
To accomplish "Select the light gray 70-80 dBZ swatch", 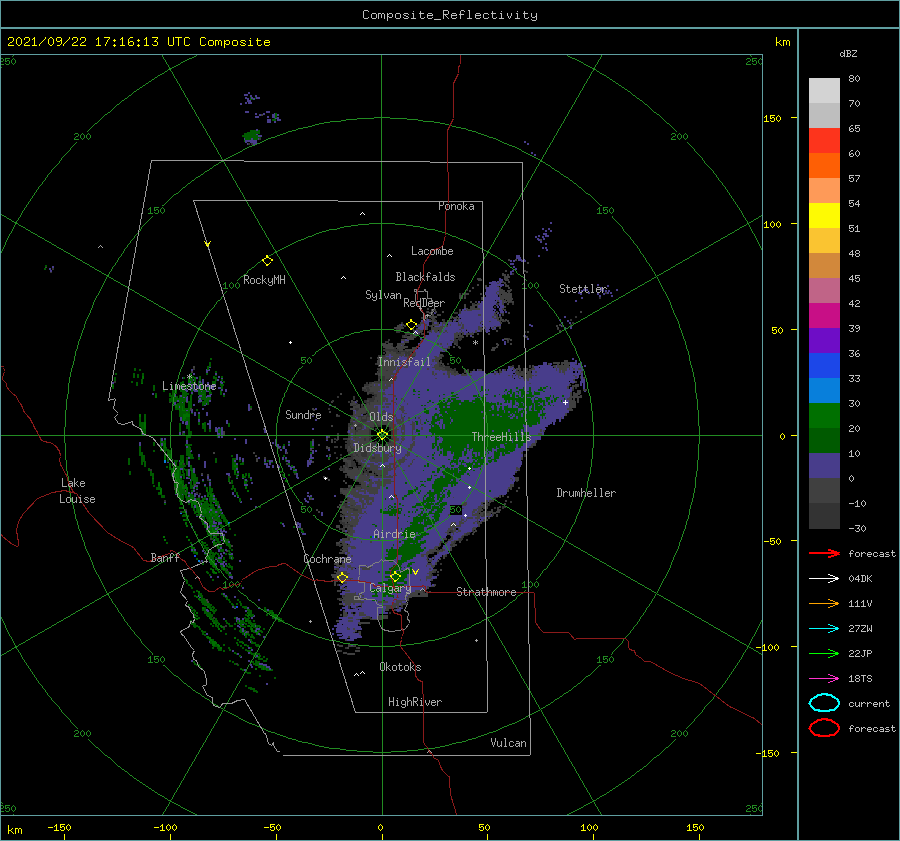I will (824, 90).
